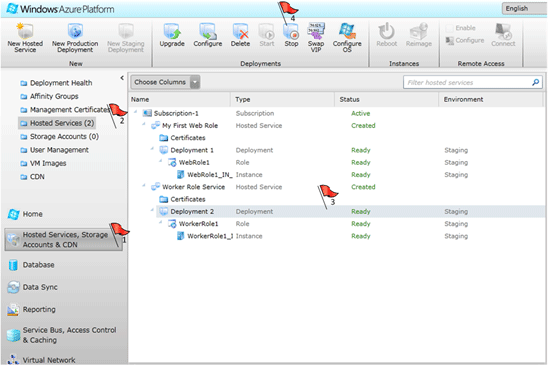Toggle the Remote Access Enable checkbox
This screenshot has width=548, height=365.
click(x=449, y=28)
